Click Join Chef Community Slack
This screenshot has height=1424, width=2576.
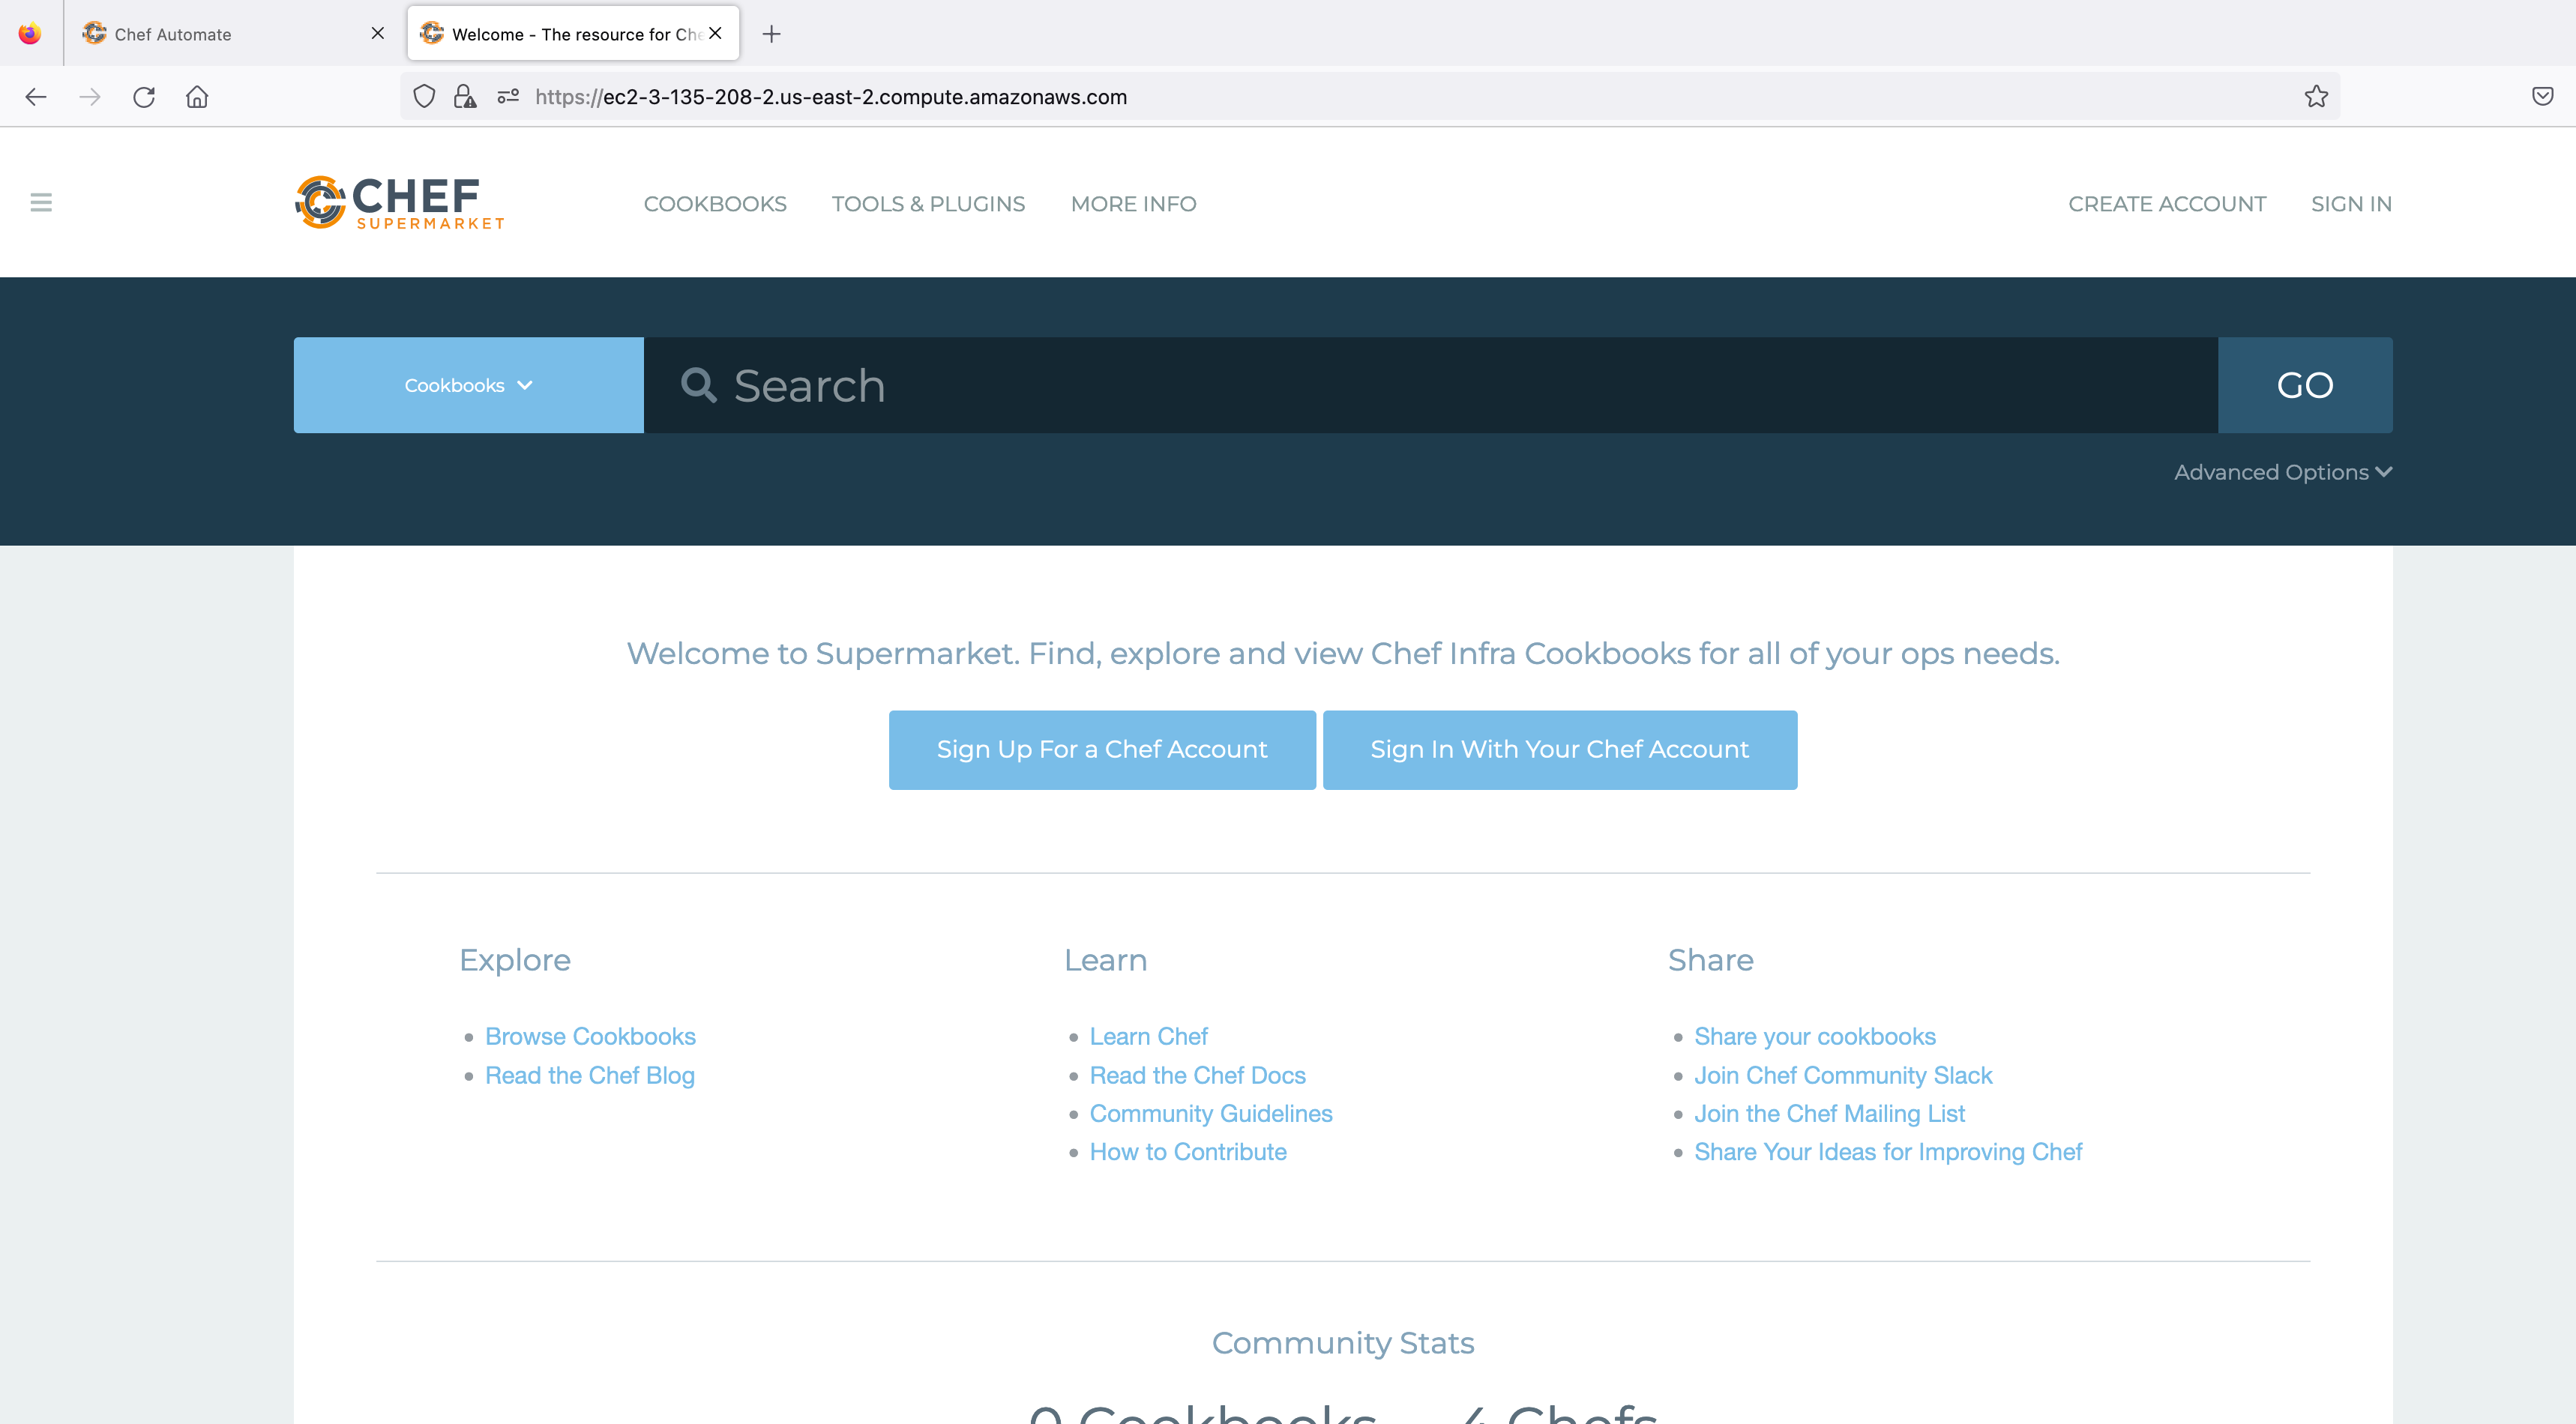coord(1843,1075)
